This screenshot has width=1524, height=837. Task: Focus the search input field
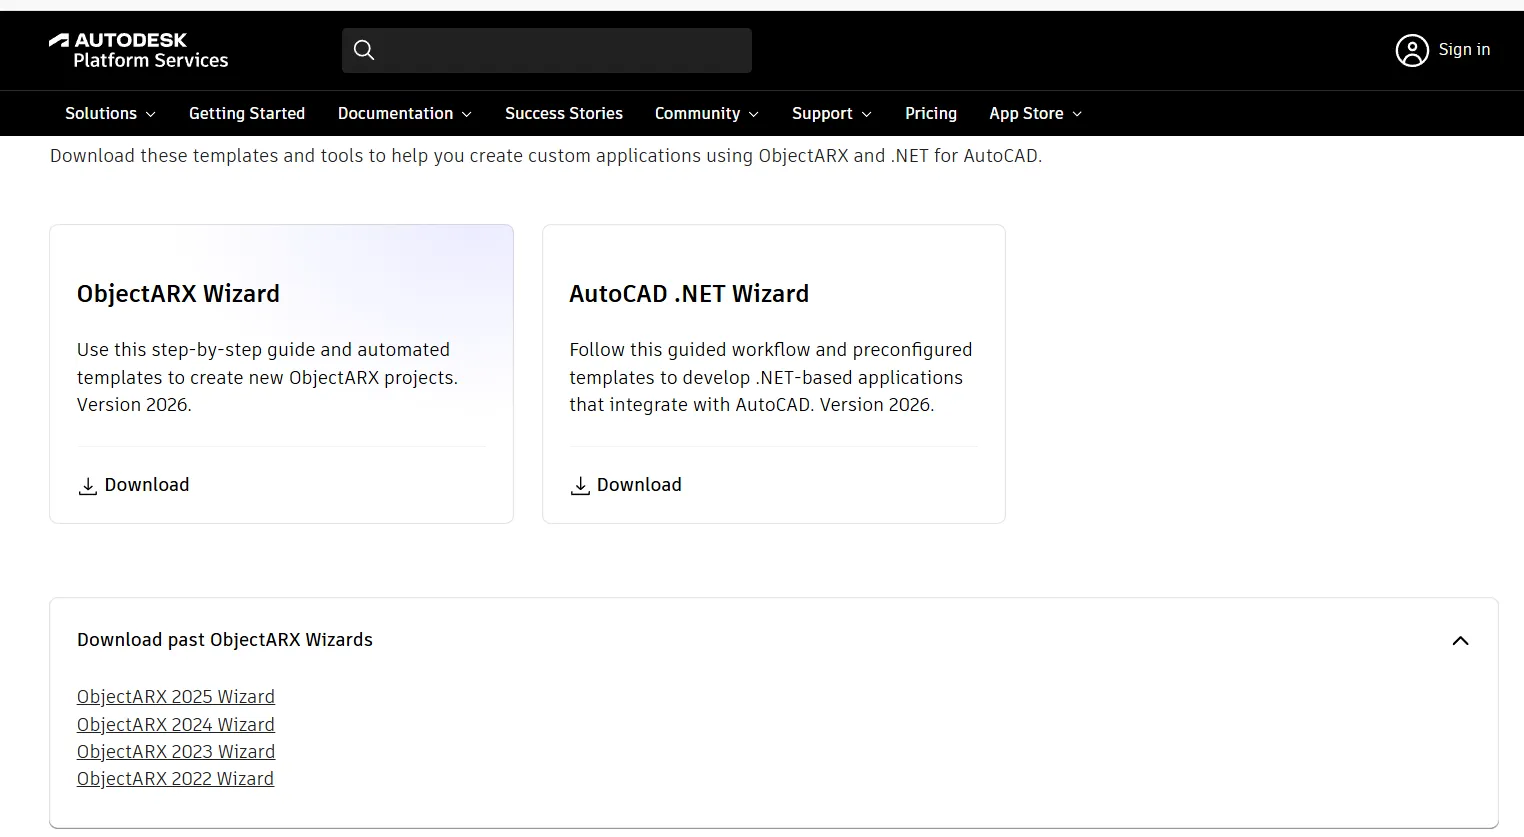547,50
